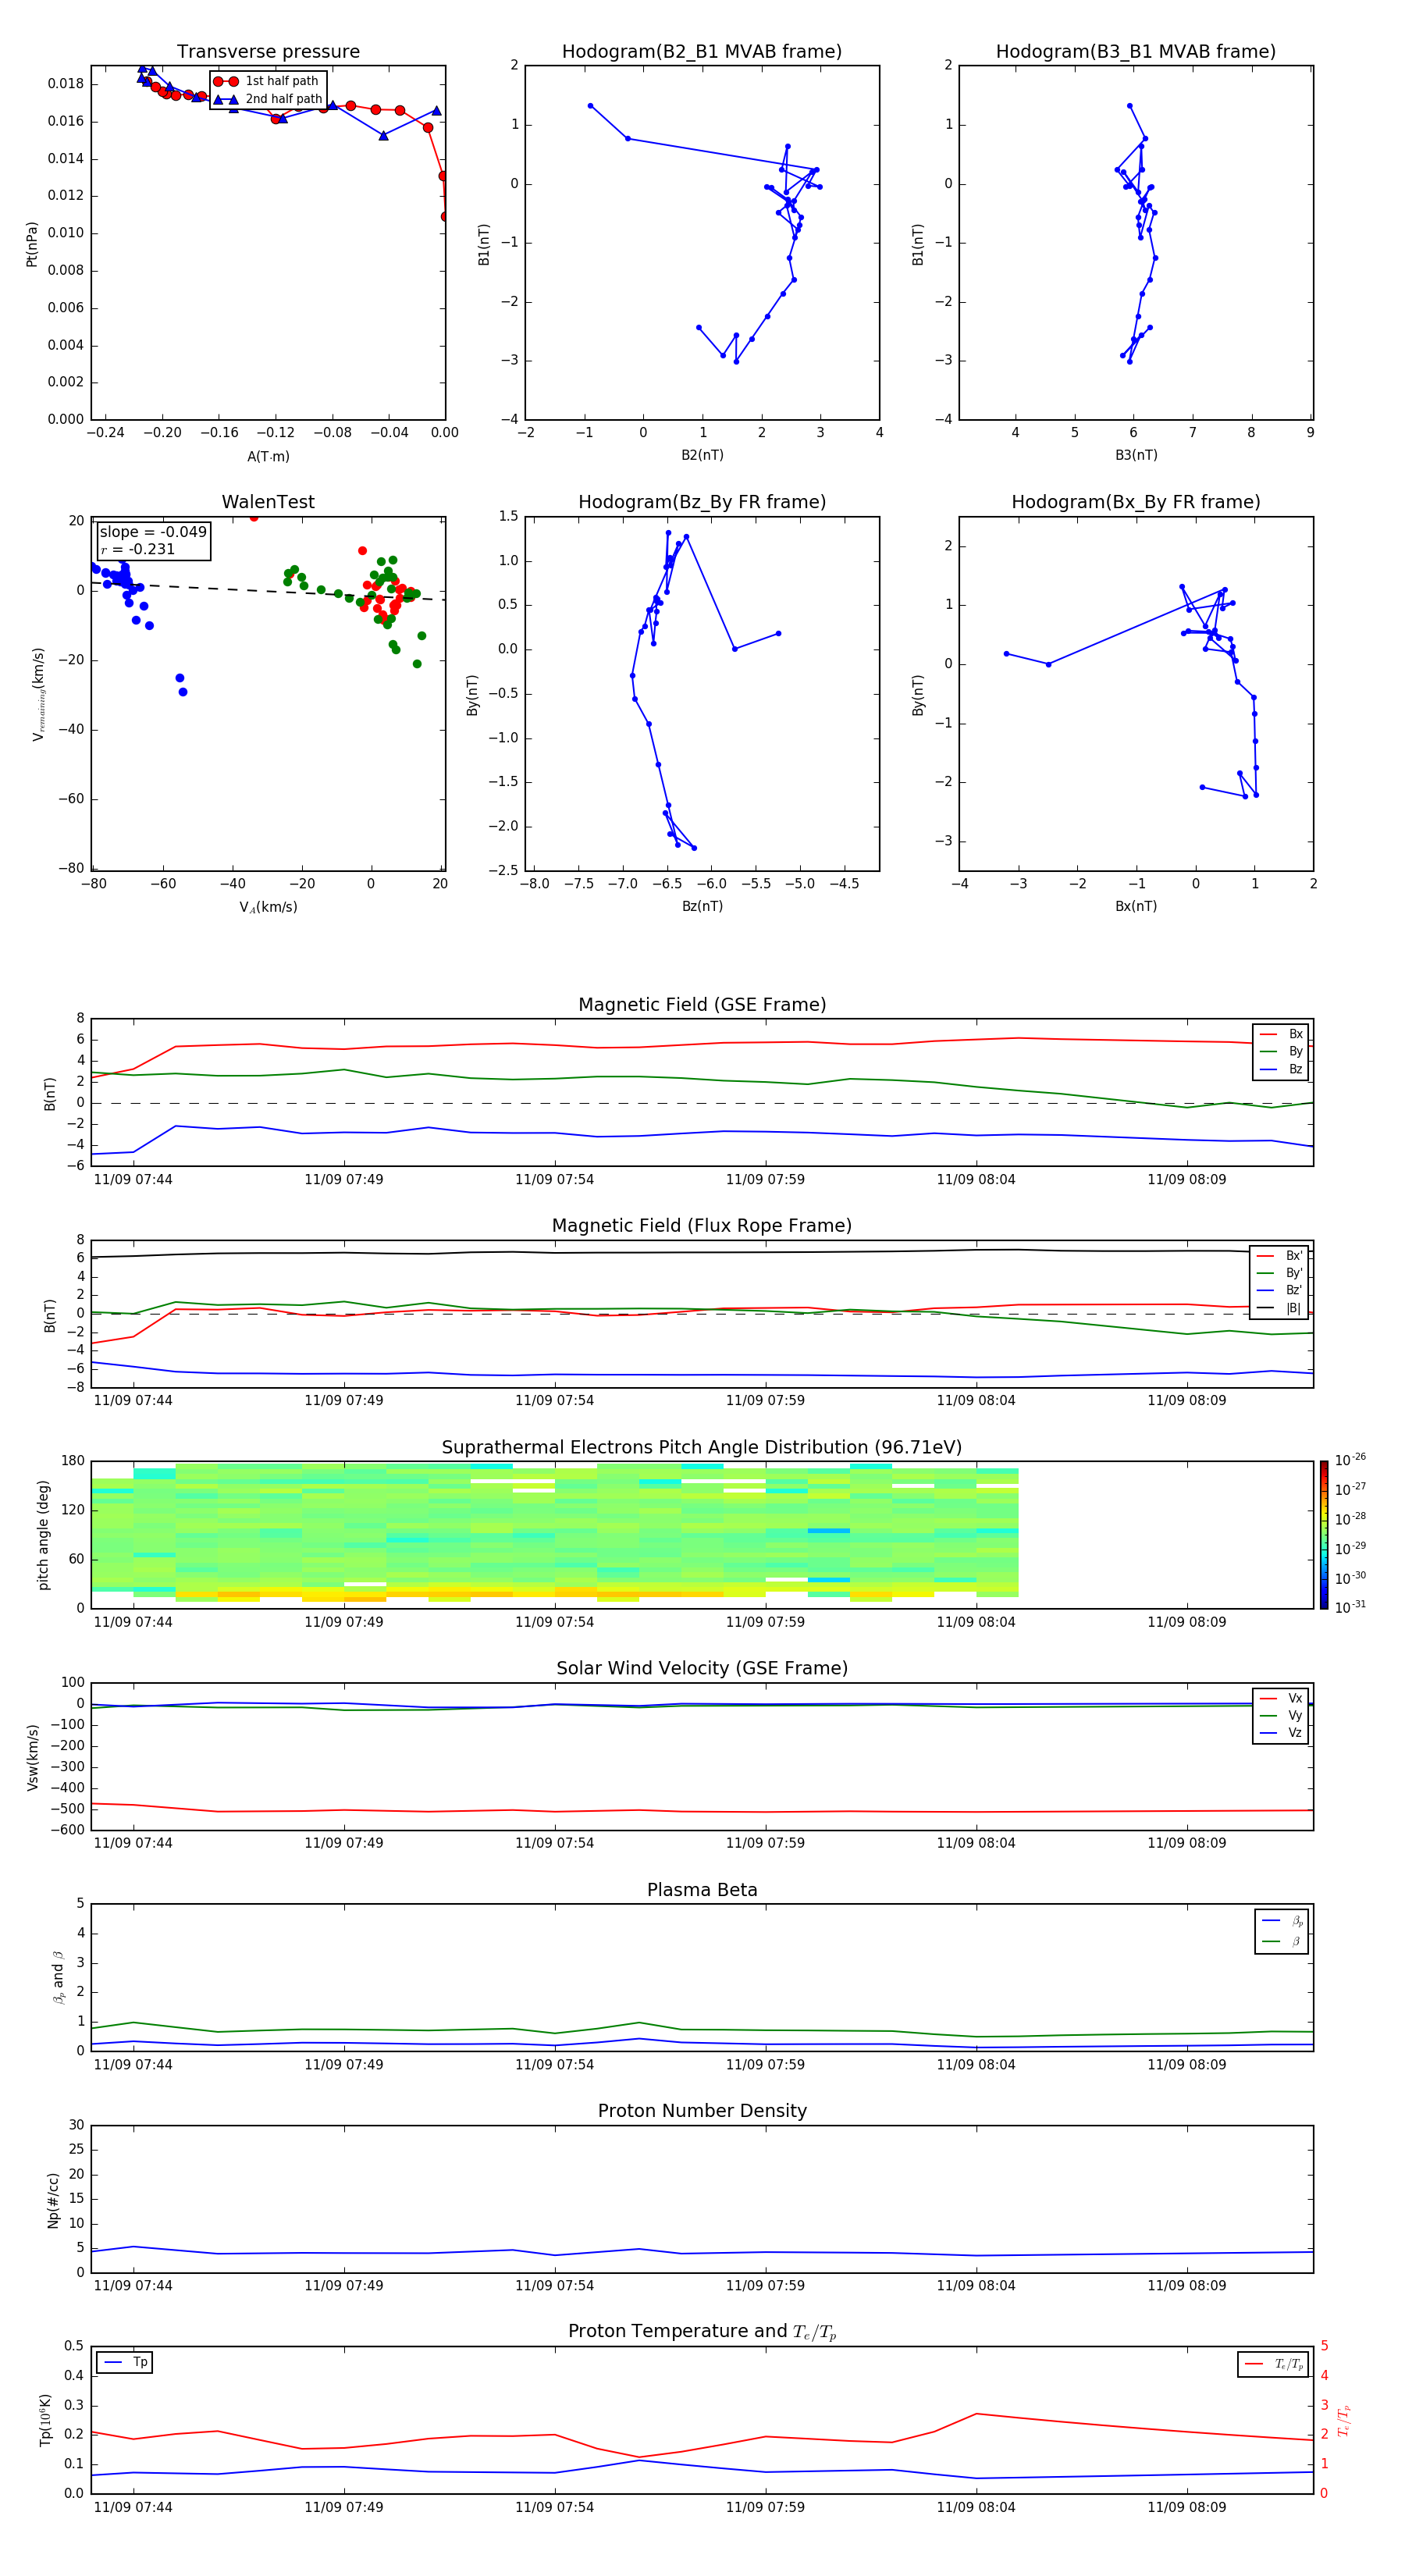Click the Suprathermal Electrons Pitch Angle Distribution title
The width and height of the screenshot is (1405, 2576).
pos(702,1447)
